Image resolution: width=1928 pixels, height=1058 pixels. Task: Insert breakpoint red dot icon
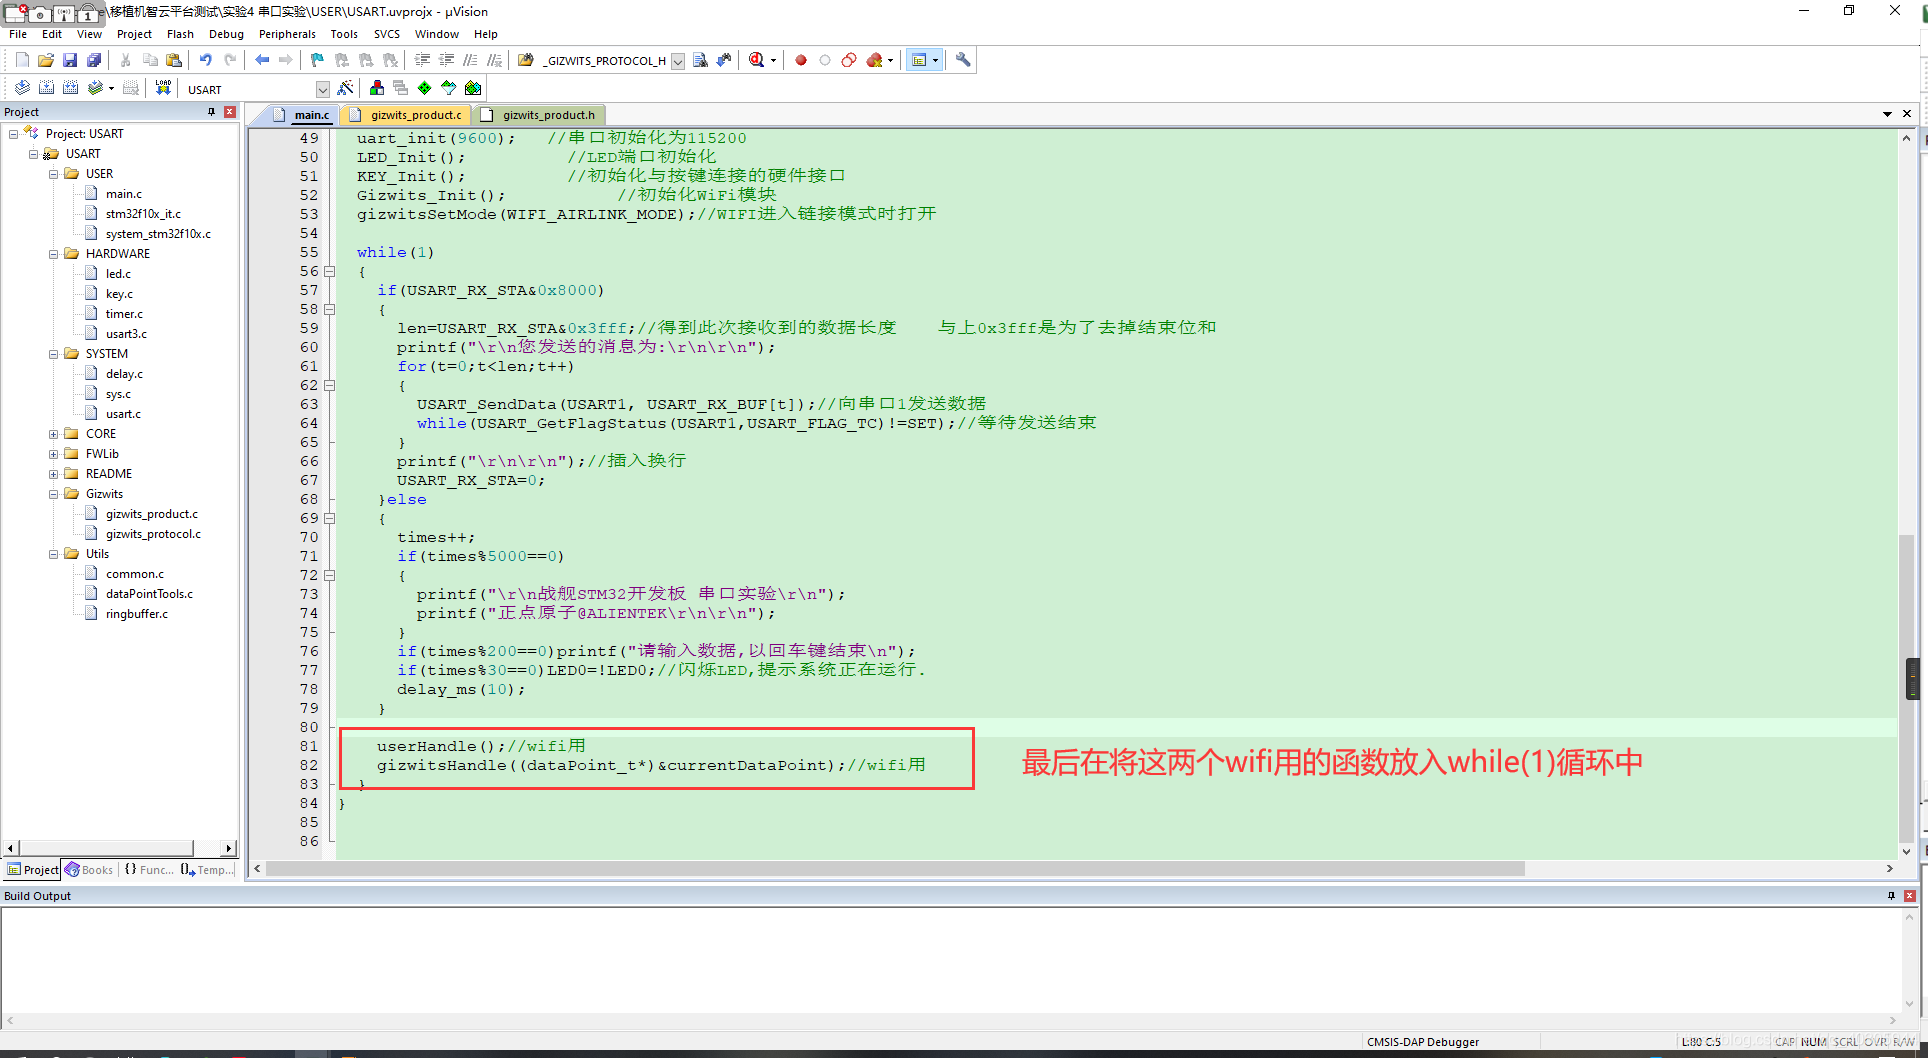pos(801,60)
